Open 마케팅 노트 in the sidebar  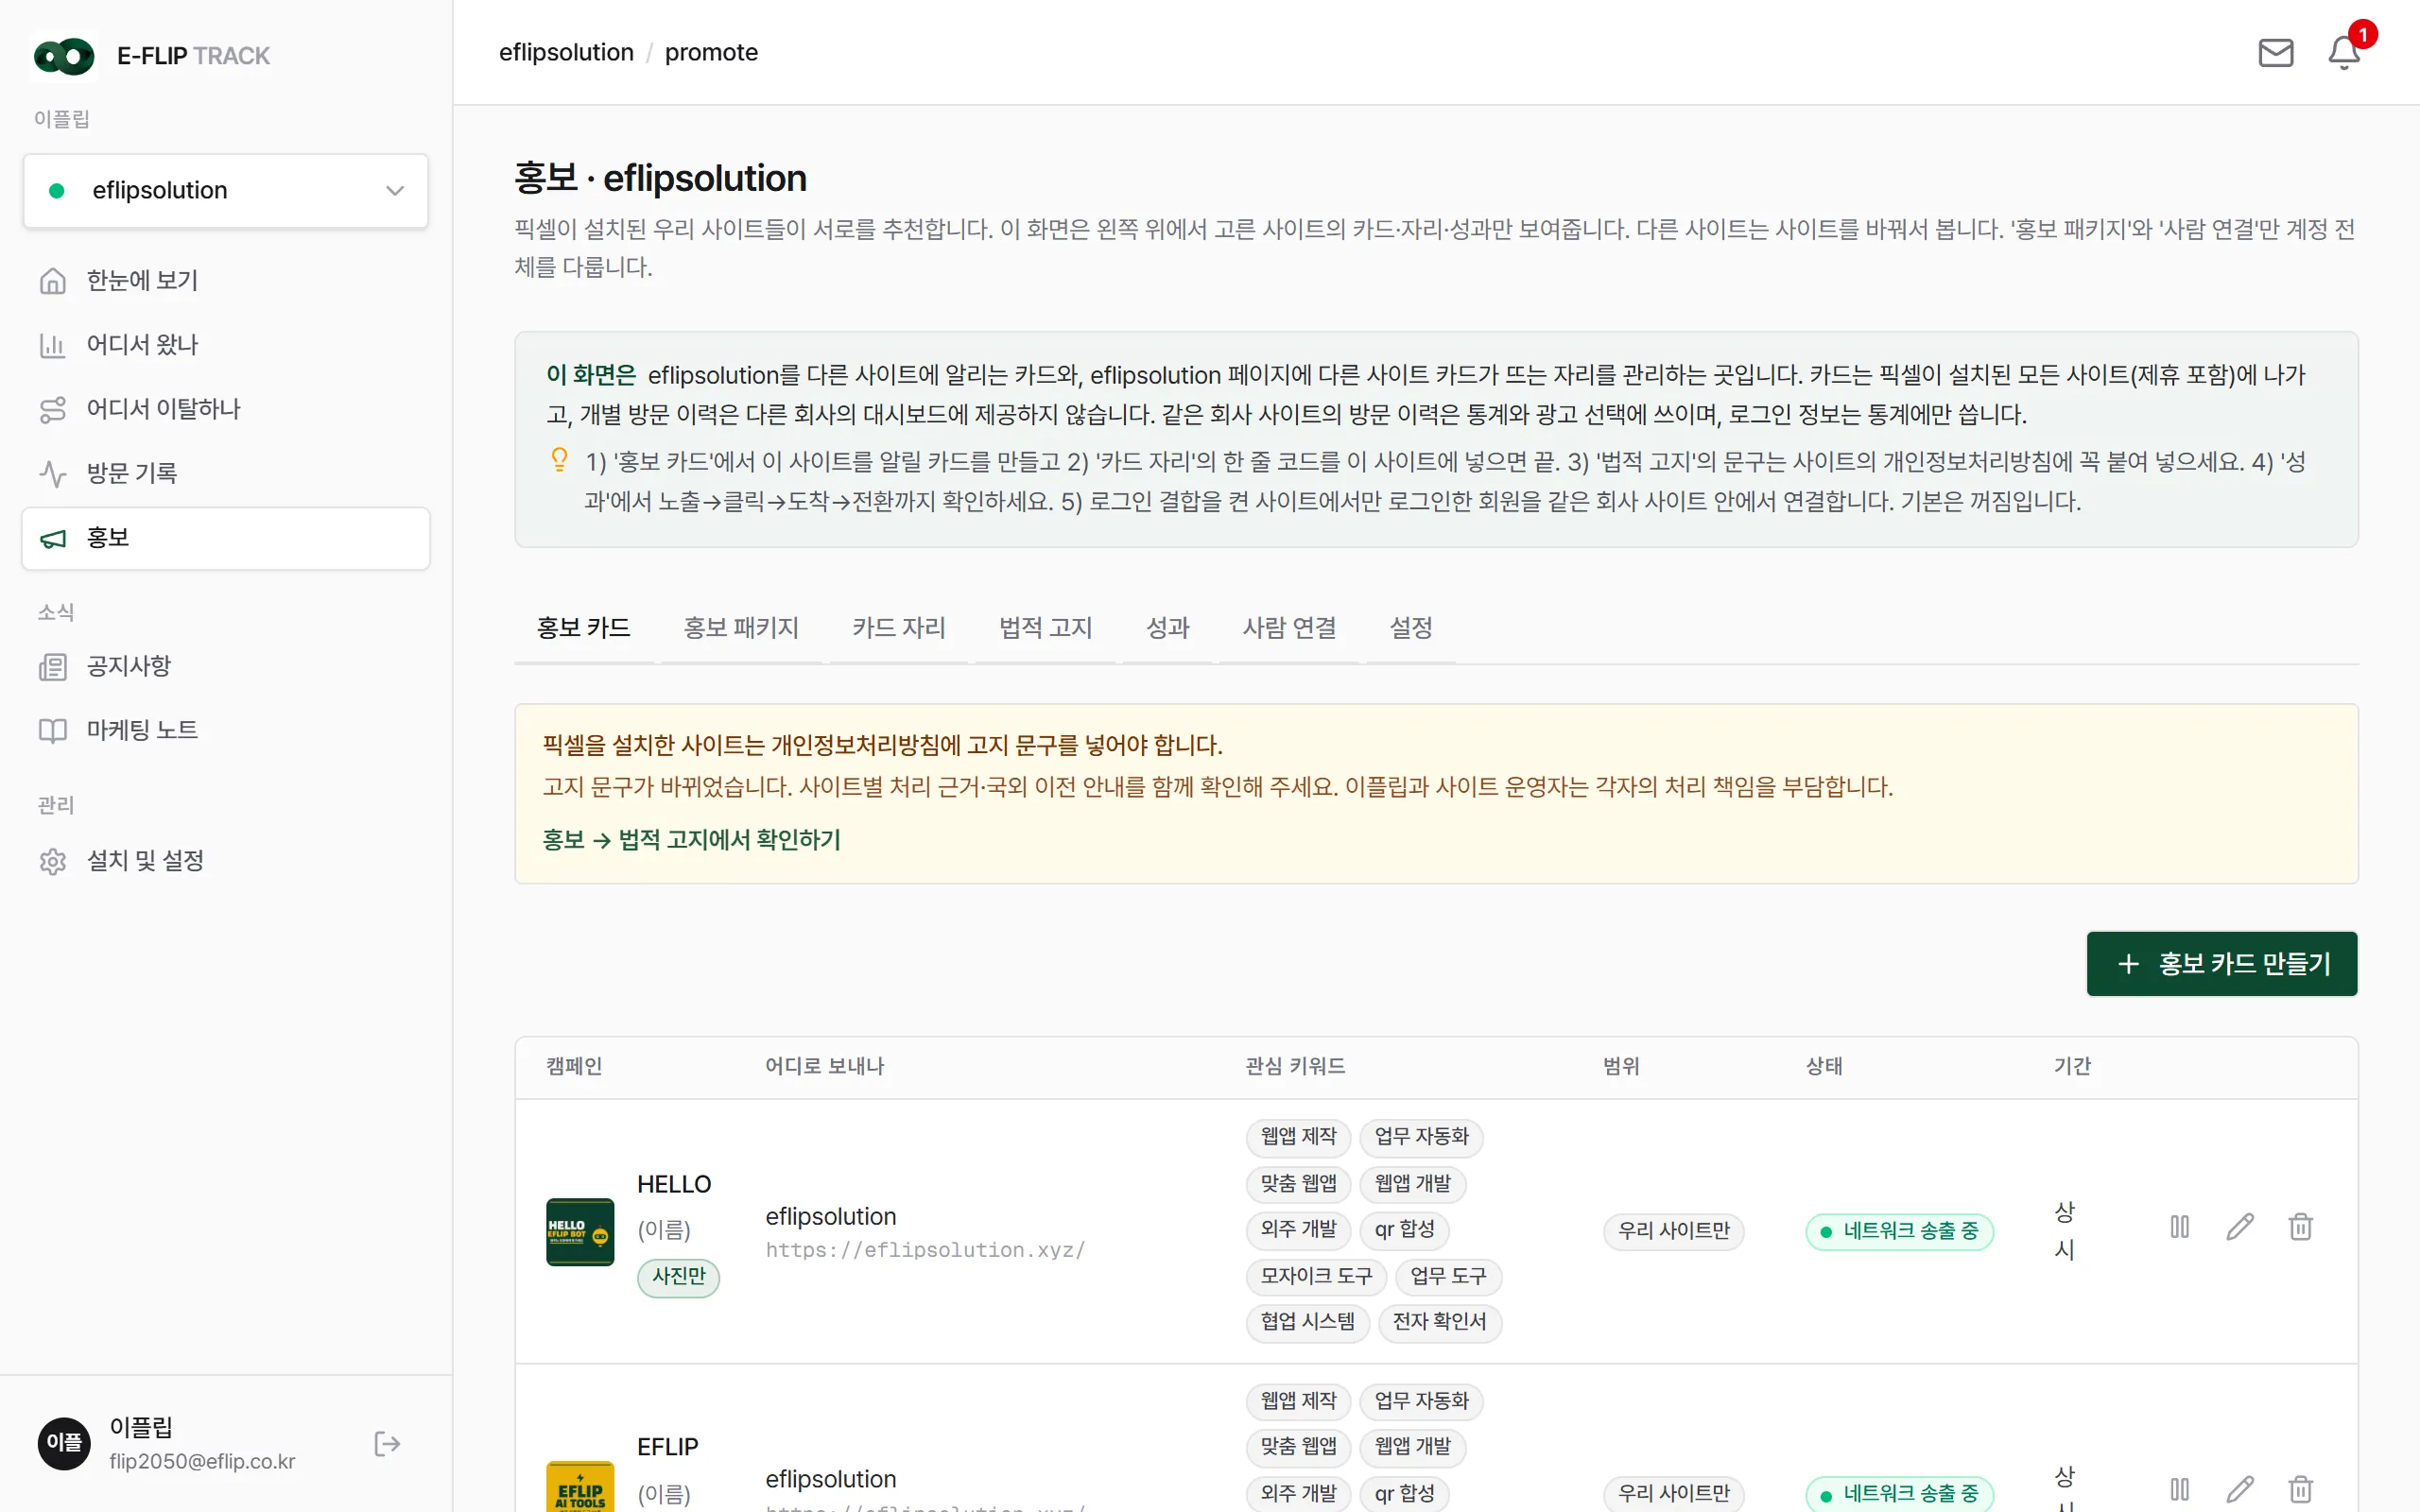click(x=226, y=730)
